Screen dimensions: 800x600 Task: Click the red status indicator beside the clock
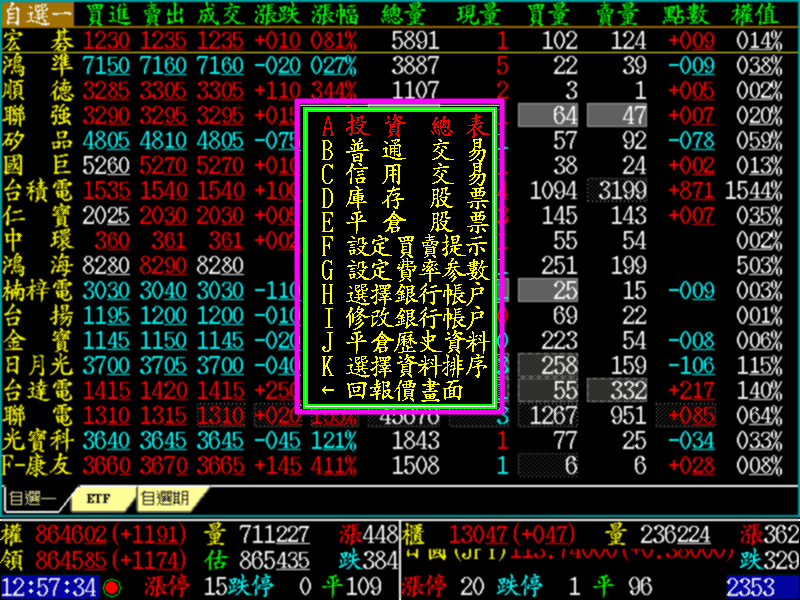click(112, 587)
